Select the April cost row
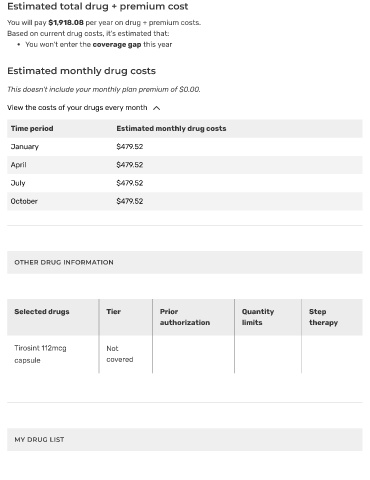The image size is (370, 480). pyautogui.click(x=185, y=165)
